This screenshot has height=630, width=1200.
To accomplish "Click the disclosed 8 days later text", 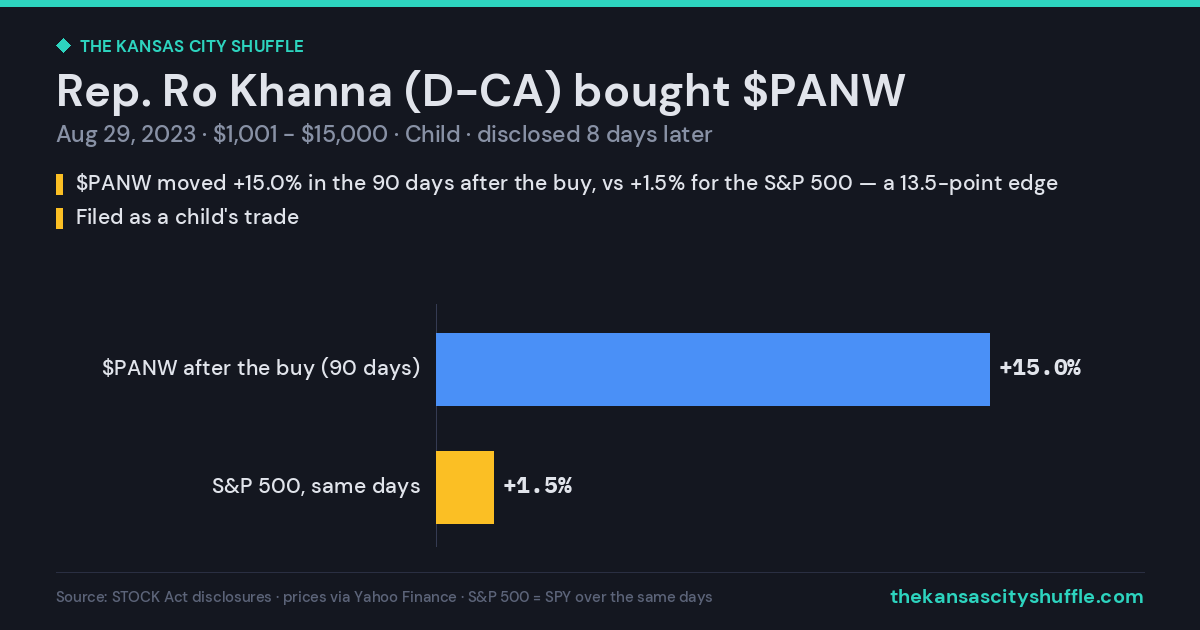I will tap(594, 135).
